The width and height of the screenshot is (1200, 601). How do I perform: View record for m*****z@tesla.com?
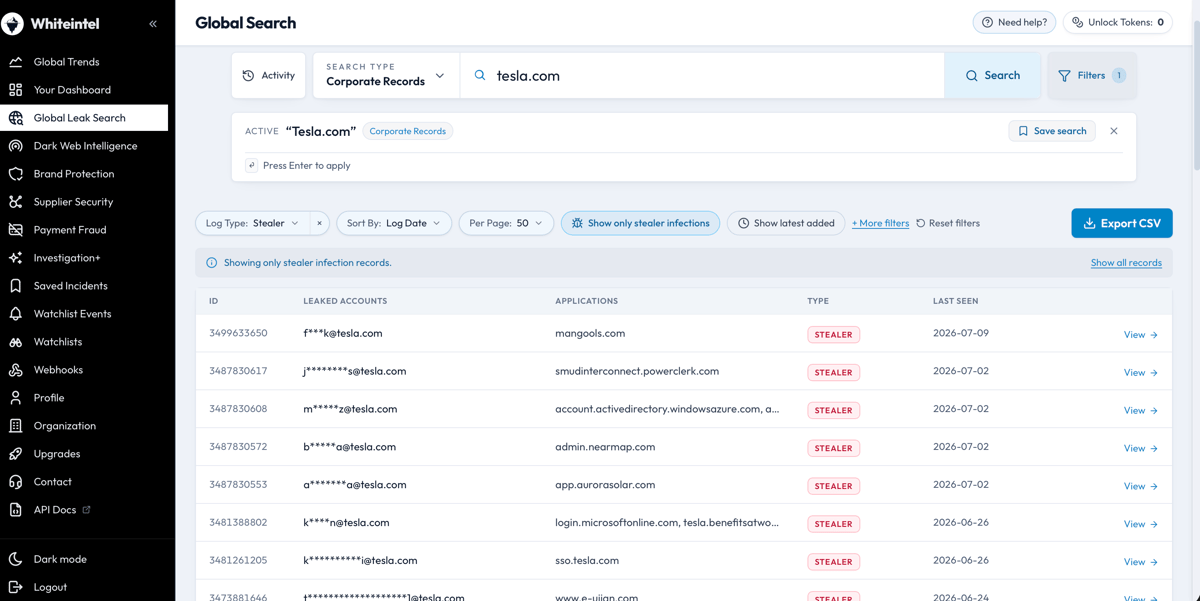(1140, 411)
